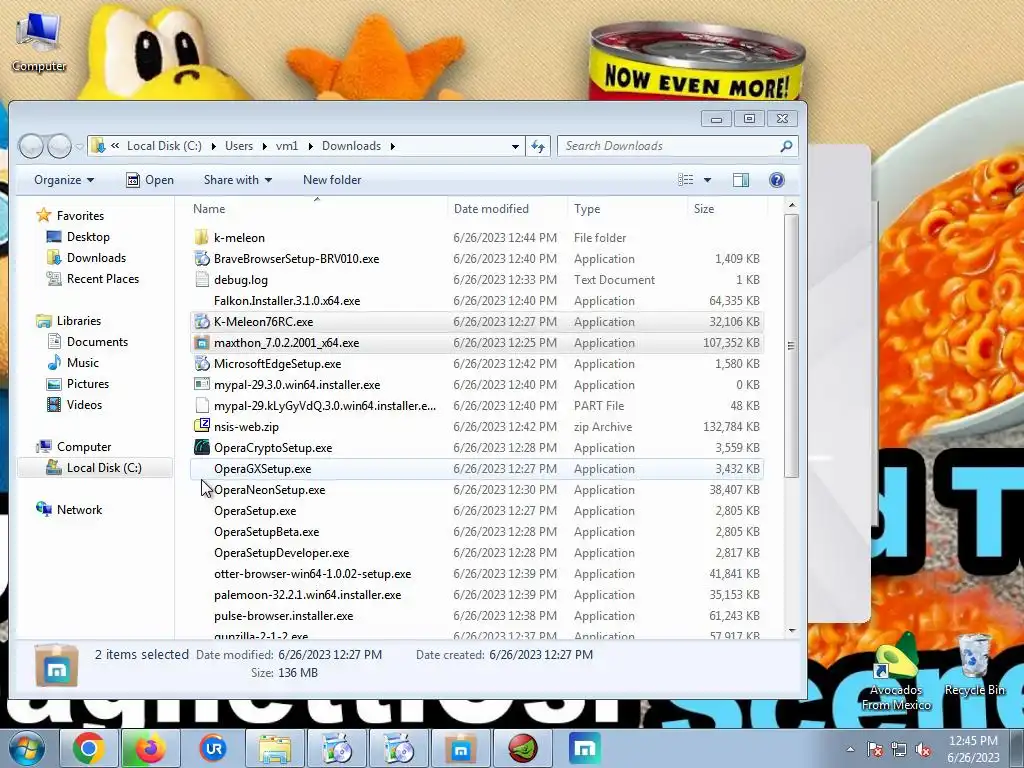Click the k-meleon folder icon
The height and width of the screenshot is (768, 1024).
tap(202, 238)
